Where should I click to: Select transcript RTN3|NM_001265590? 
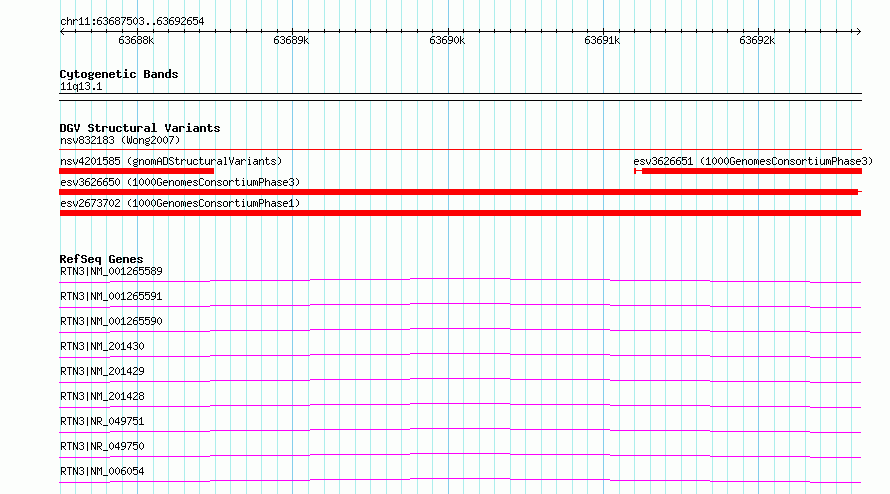tap(111, 321)
